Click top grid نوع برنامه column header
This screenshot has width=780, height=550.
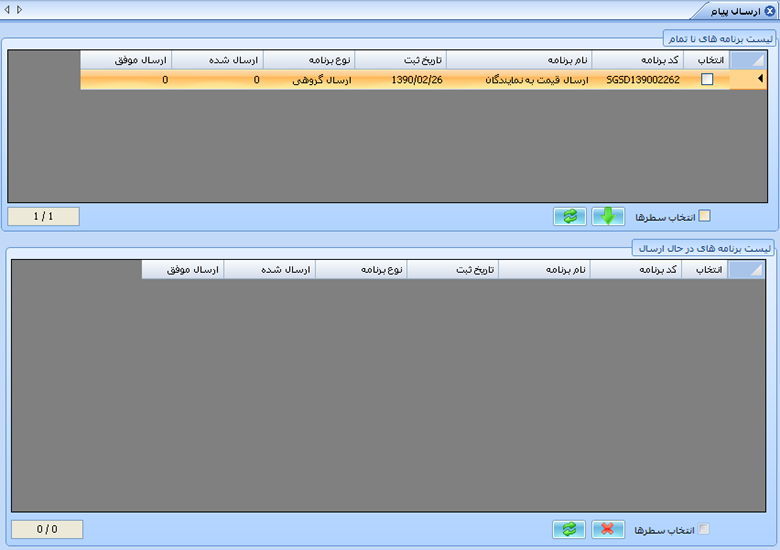click(309, 60)
